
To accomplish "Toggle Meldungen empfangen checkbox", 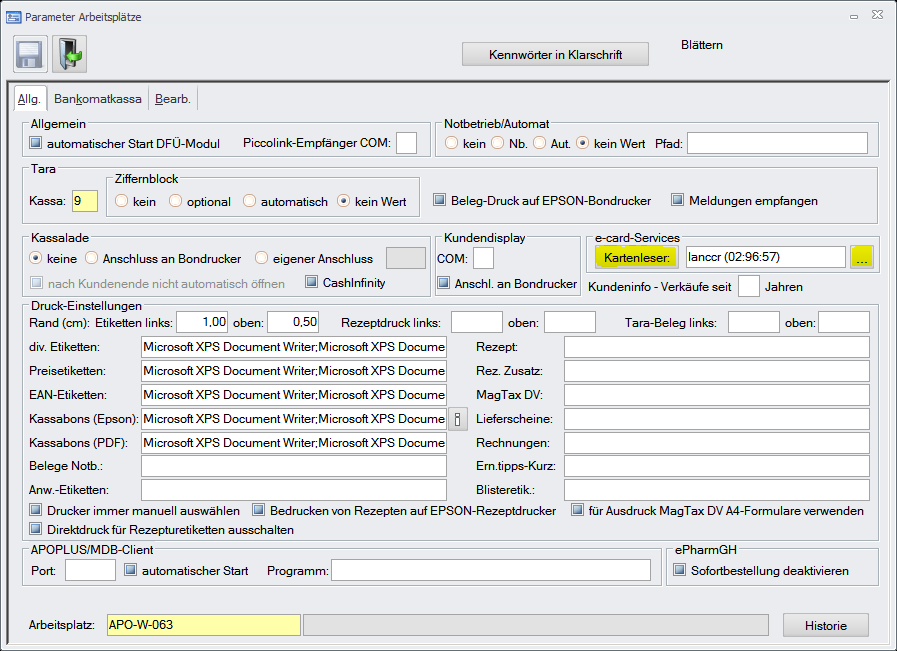I will tap(678, 201).
